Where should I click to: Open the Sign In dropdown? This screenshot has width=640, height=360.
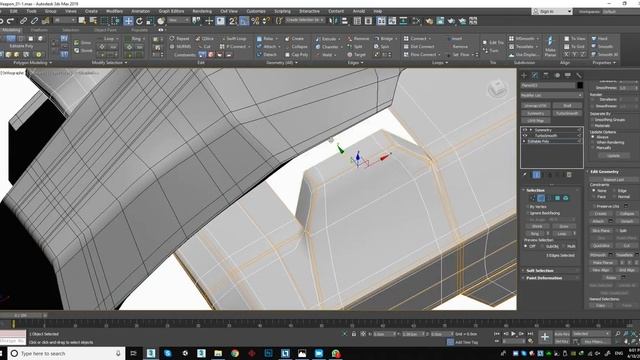click(552, 12)
